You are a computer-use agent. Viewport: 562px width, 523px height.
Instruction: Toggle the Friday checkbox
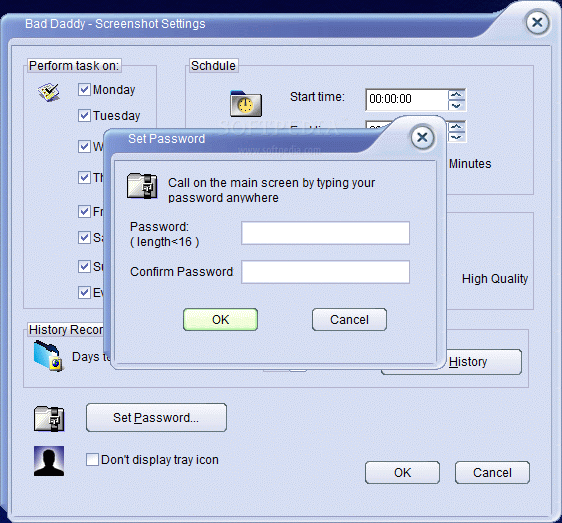84,211
